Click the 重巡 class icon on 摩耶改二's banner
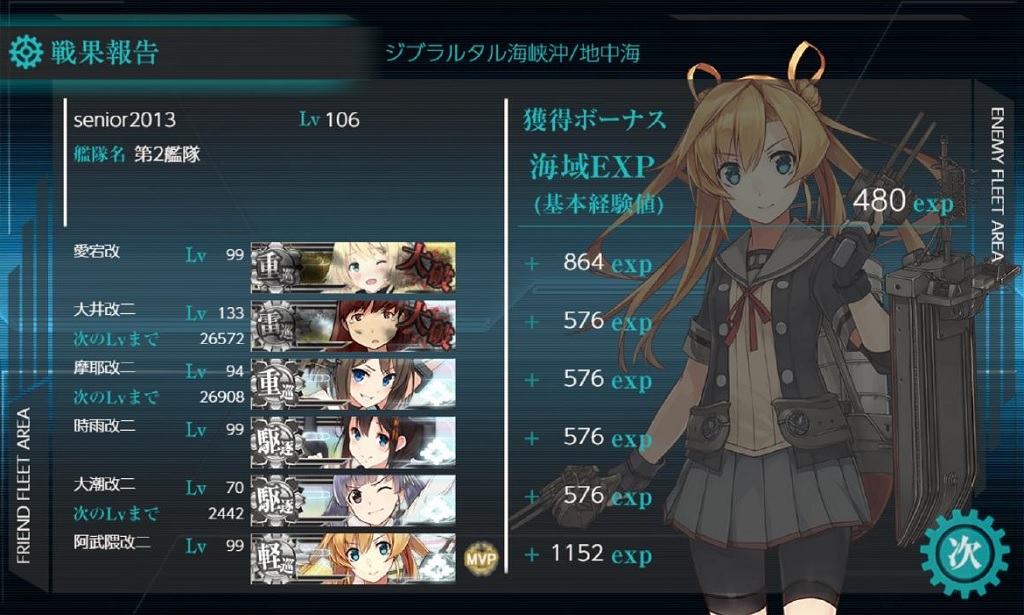The image size is (1024, 615). tap(277, 384)
